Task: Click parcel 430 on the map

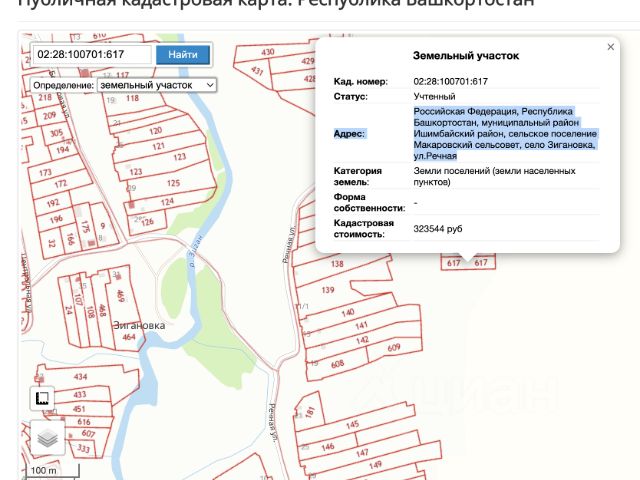Action: pyautogui.click(x=268, y=52)
